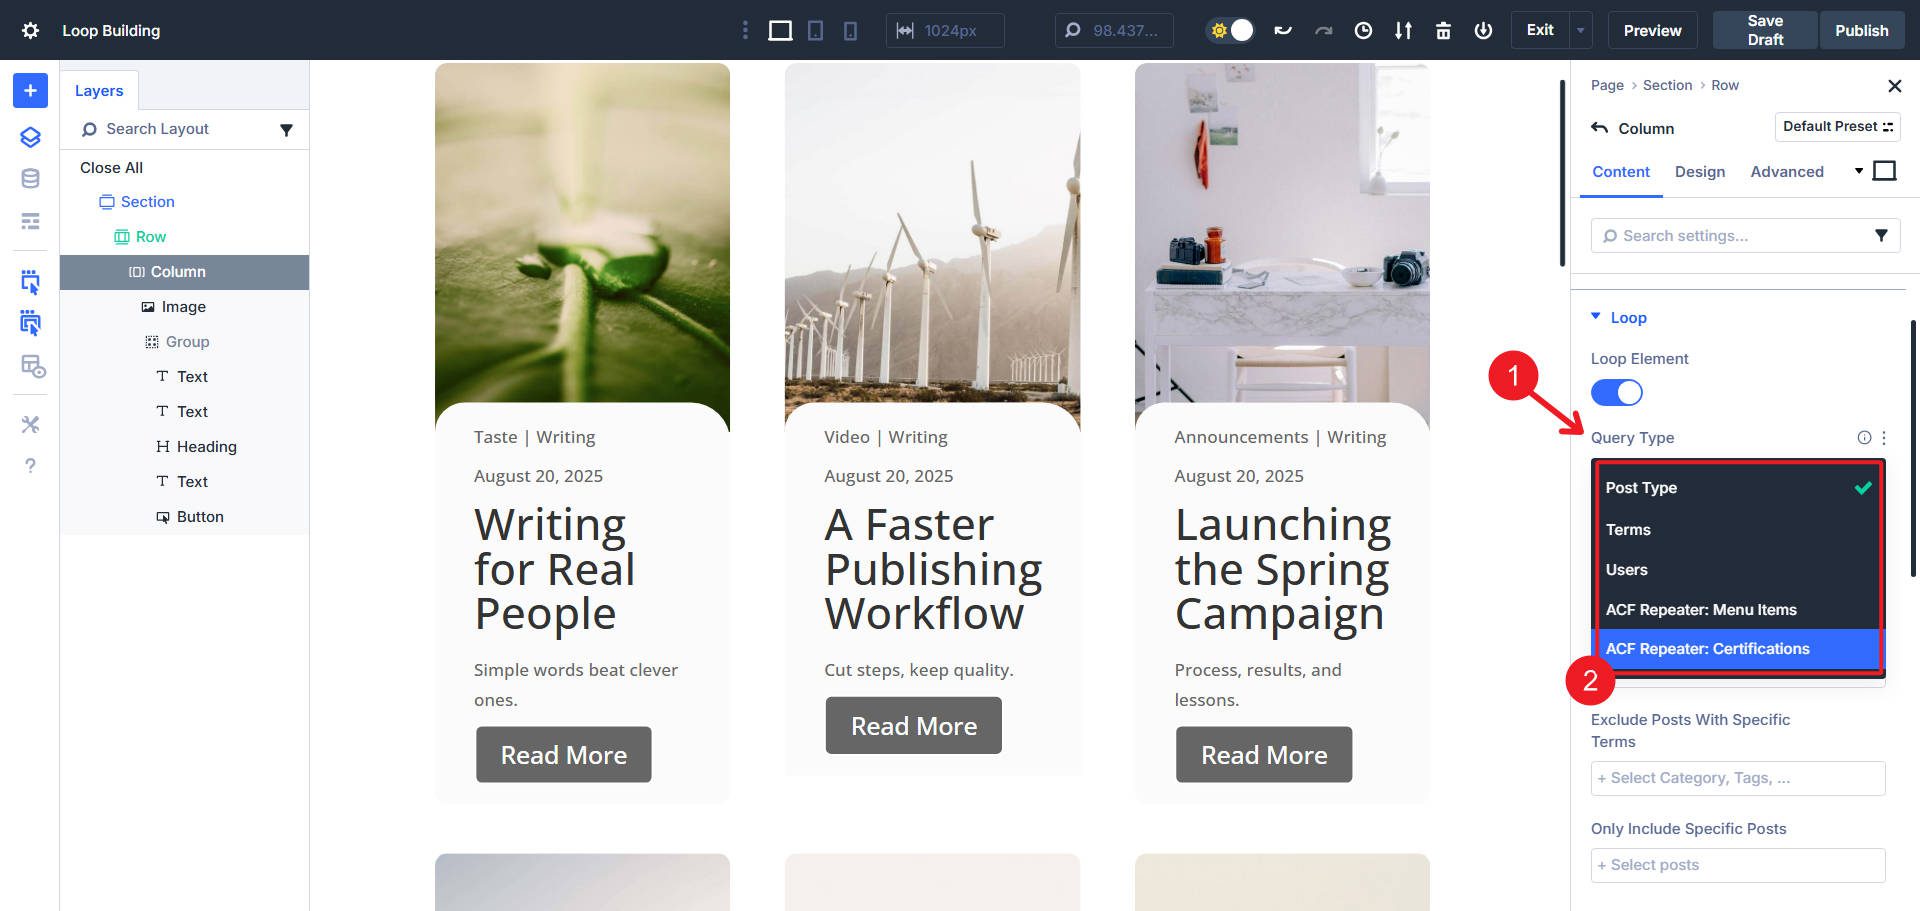
Task: Choose Users in Query Type list
Action: pyautogui.click(x=1738, y=570)
